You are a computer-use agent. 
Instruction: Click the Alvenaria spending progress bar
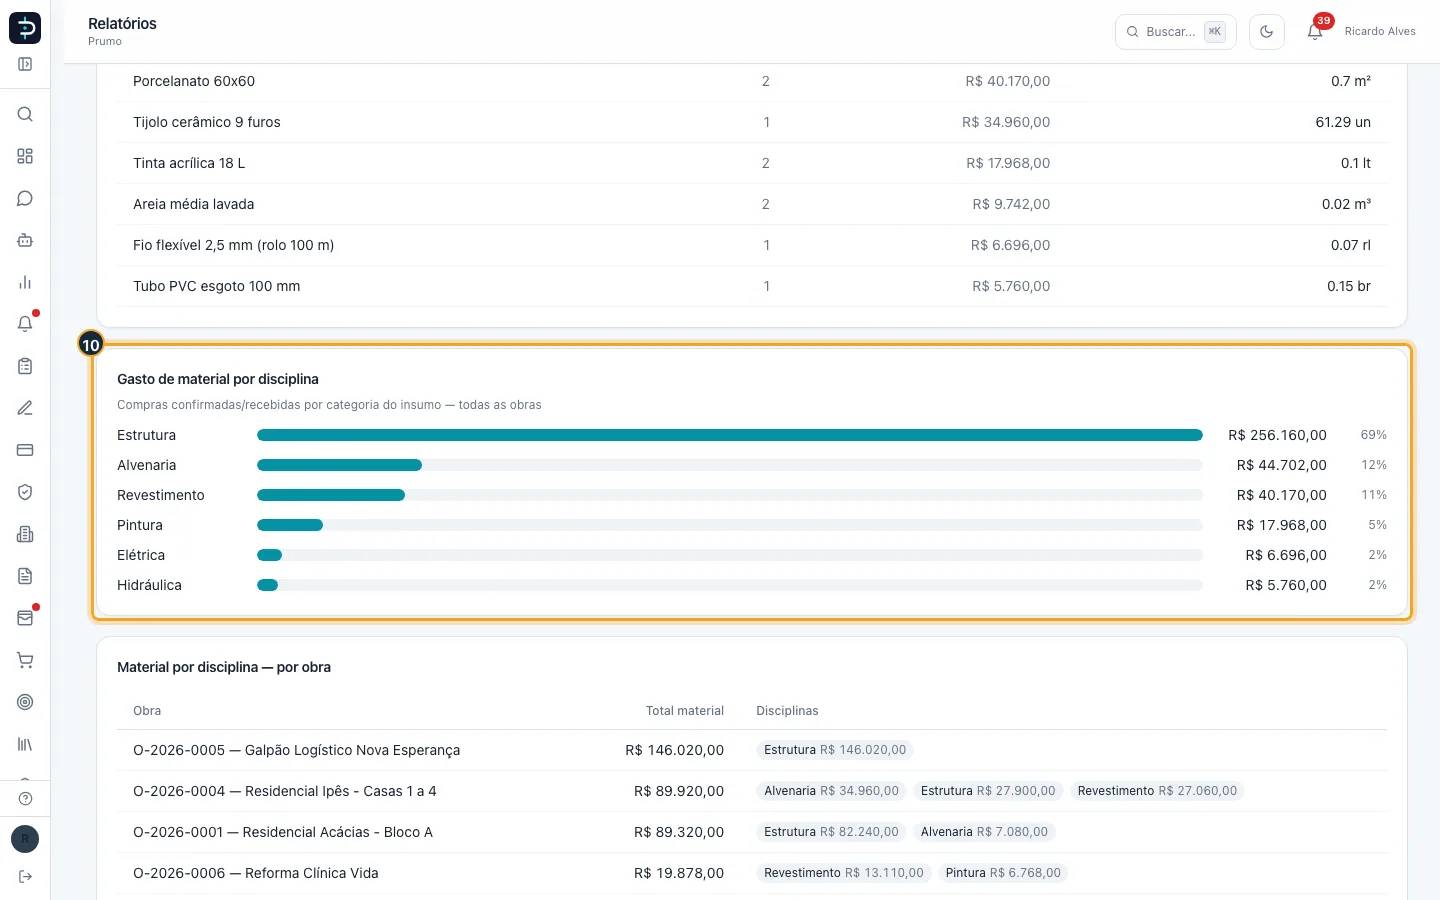pyautogui.click(x=730, y=465)
